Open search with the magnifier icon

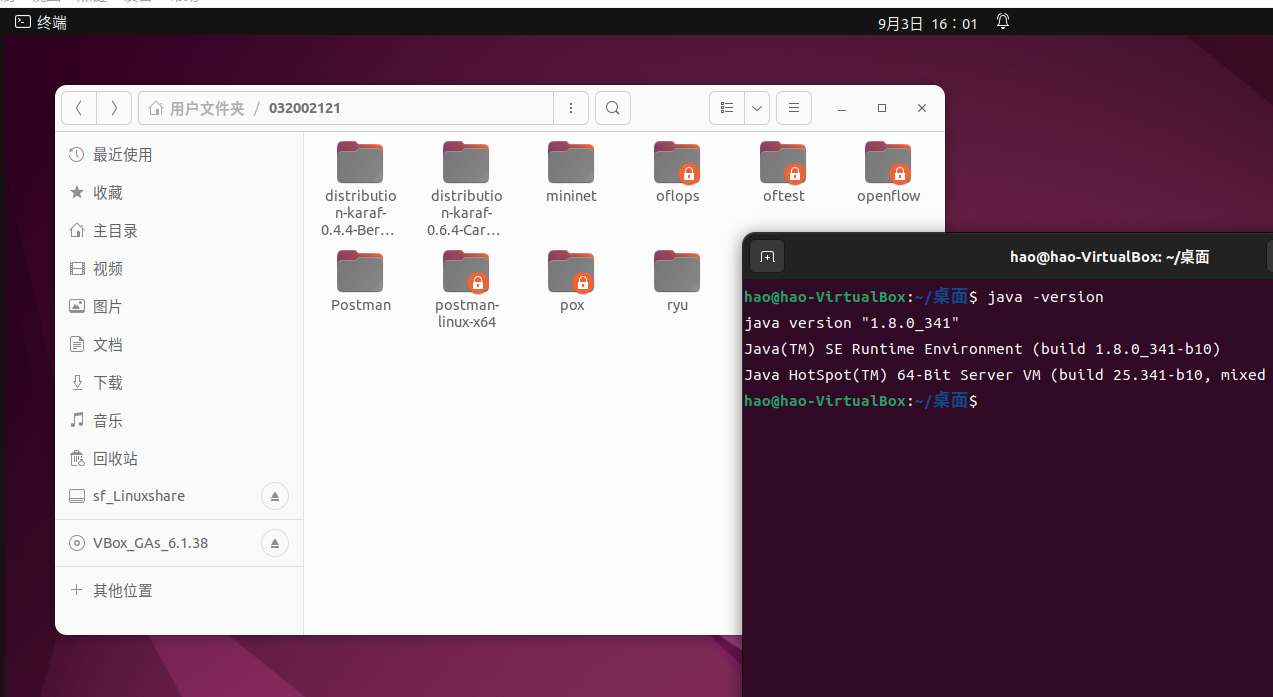coord(613,108)
